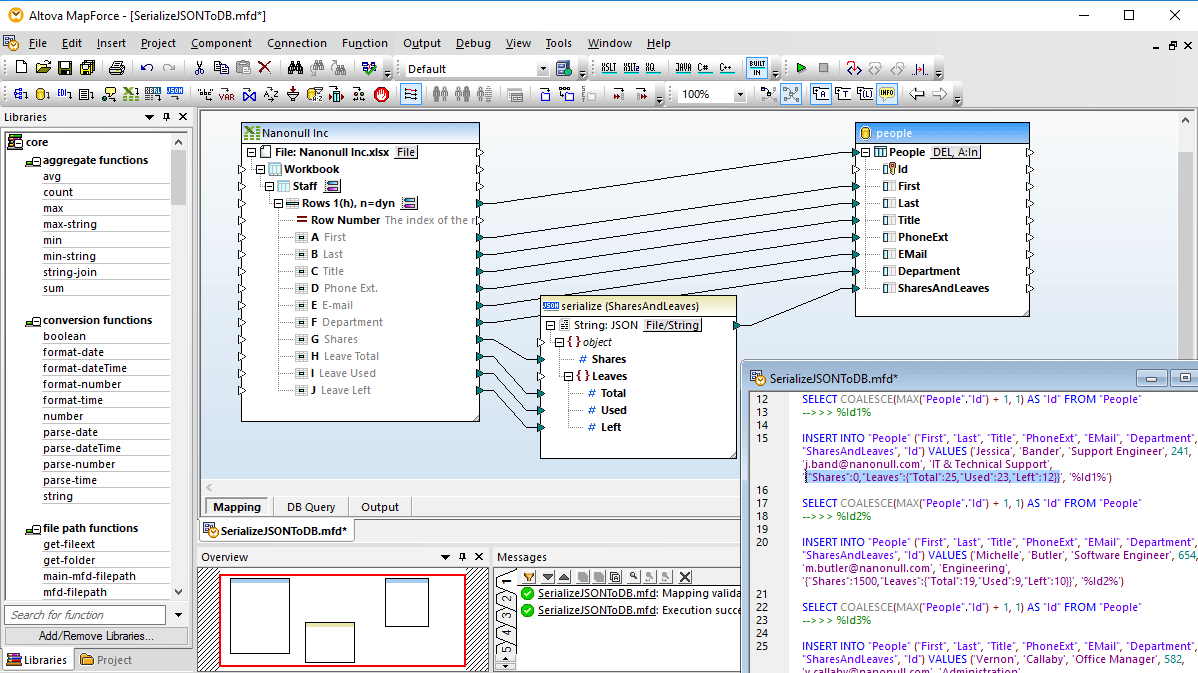Click the DEL, A:In table actions button
This screenshot has width=1198, height=673.
click(x=956, y=152)
